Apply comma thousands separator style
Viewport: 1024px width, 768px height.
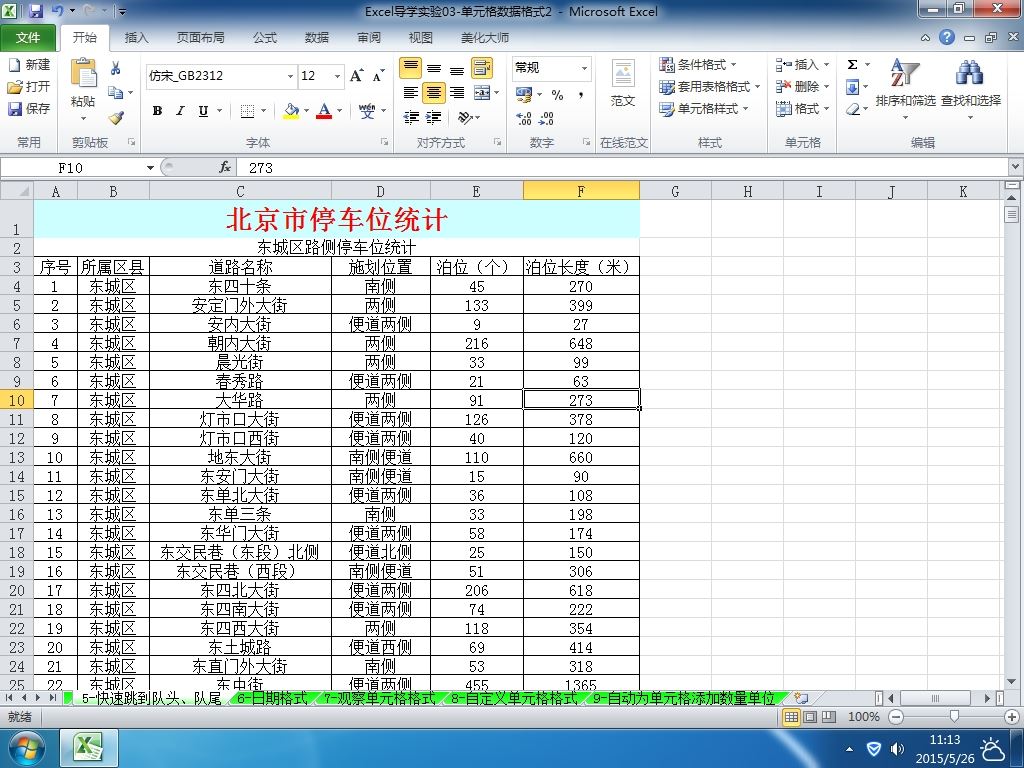(x=581, y=95)
